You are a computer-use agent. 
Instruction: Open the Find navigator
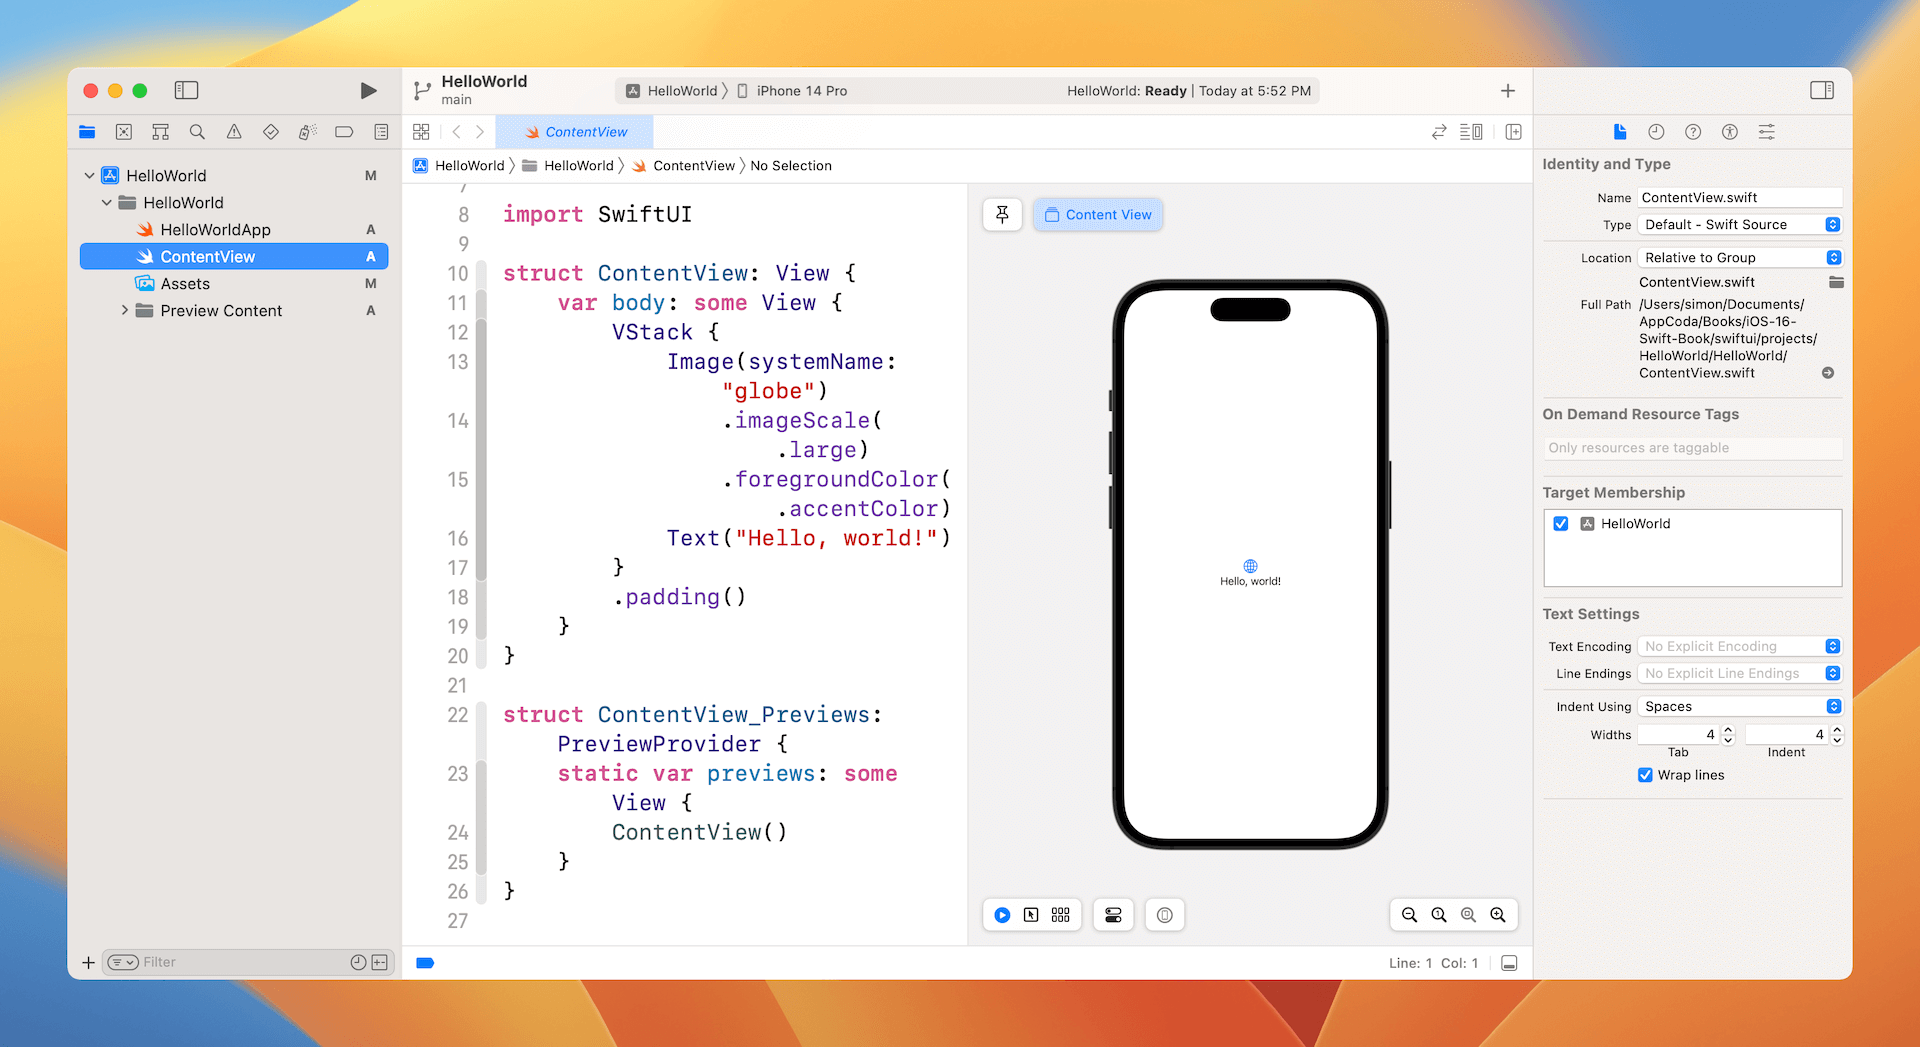tap(197, 131)
